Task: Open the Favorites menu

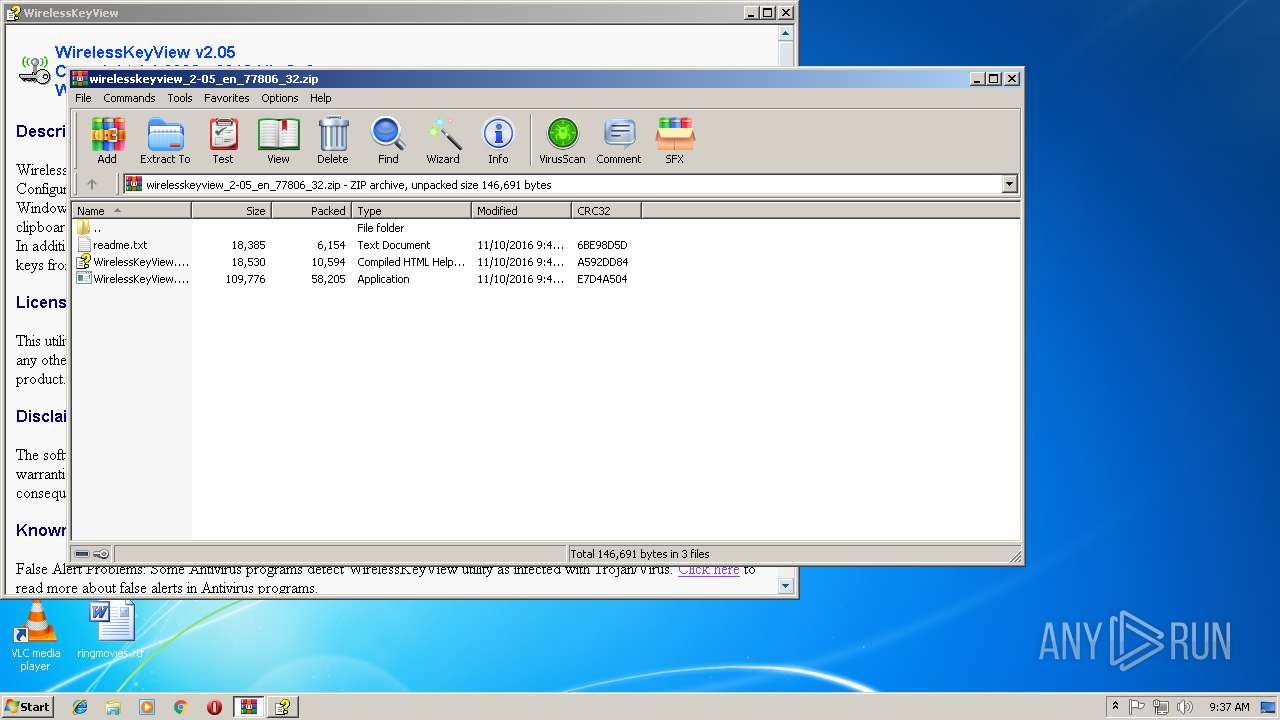Action: pyautogui.click(x=227, y=98)
